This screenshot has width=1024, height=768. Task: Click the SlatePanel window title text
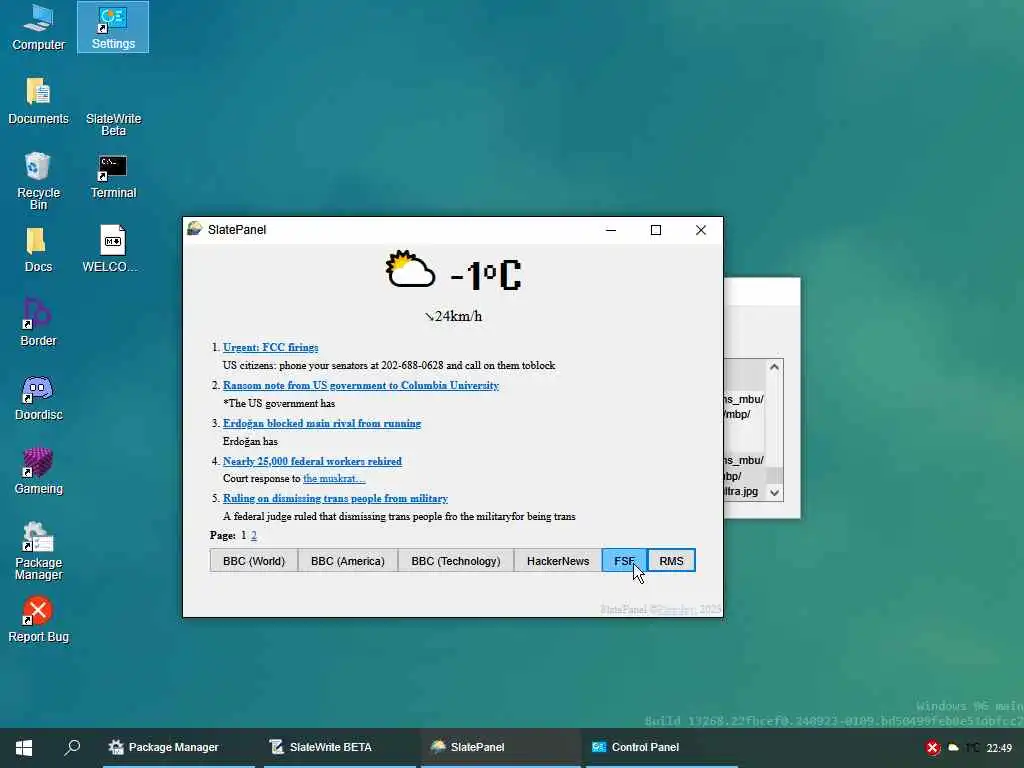(x=237, y=229)
